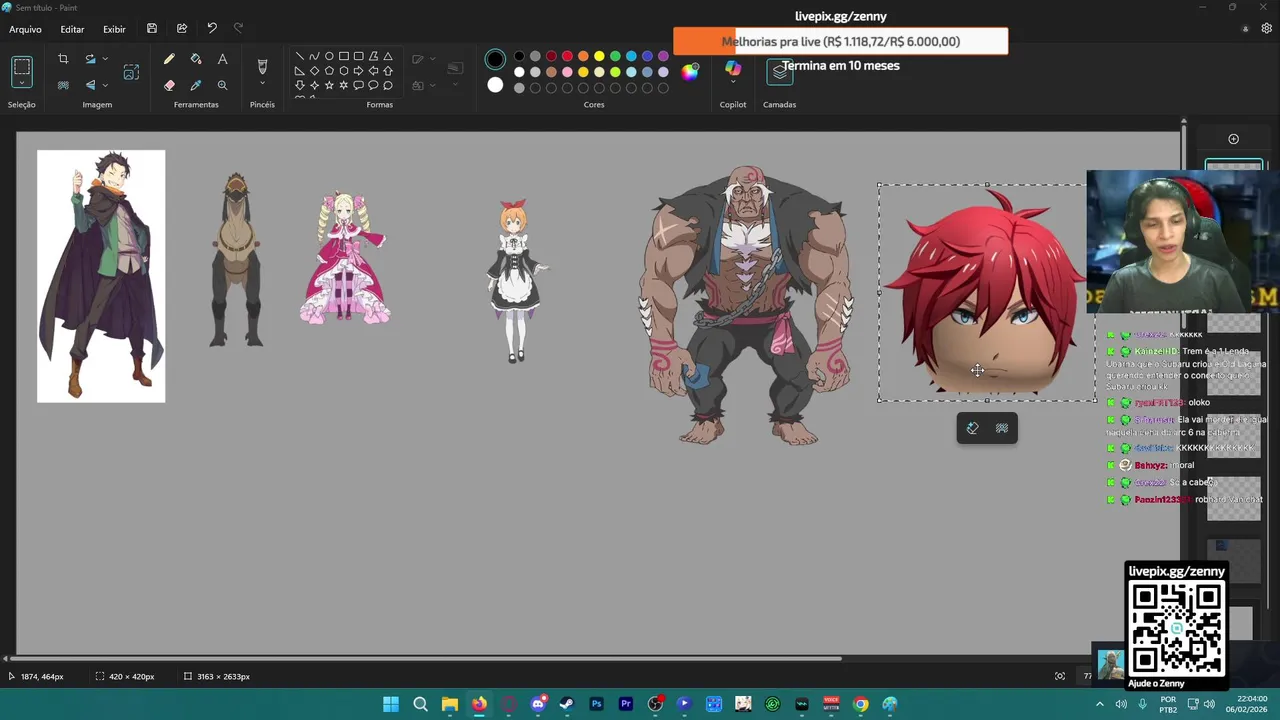The height and width of the screenshot is (720, 1280).
Task: Add a new layer with plus button
Action: coord(1233,139)
